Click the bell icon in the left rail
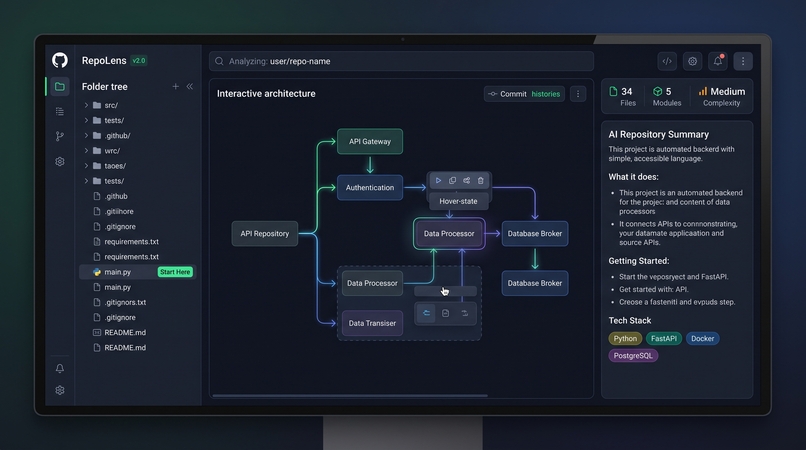 click(x=60, y=368)
